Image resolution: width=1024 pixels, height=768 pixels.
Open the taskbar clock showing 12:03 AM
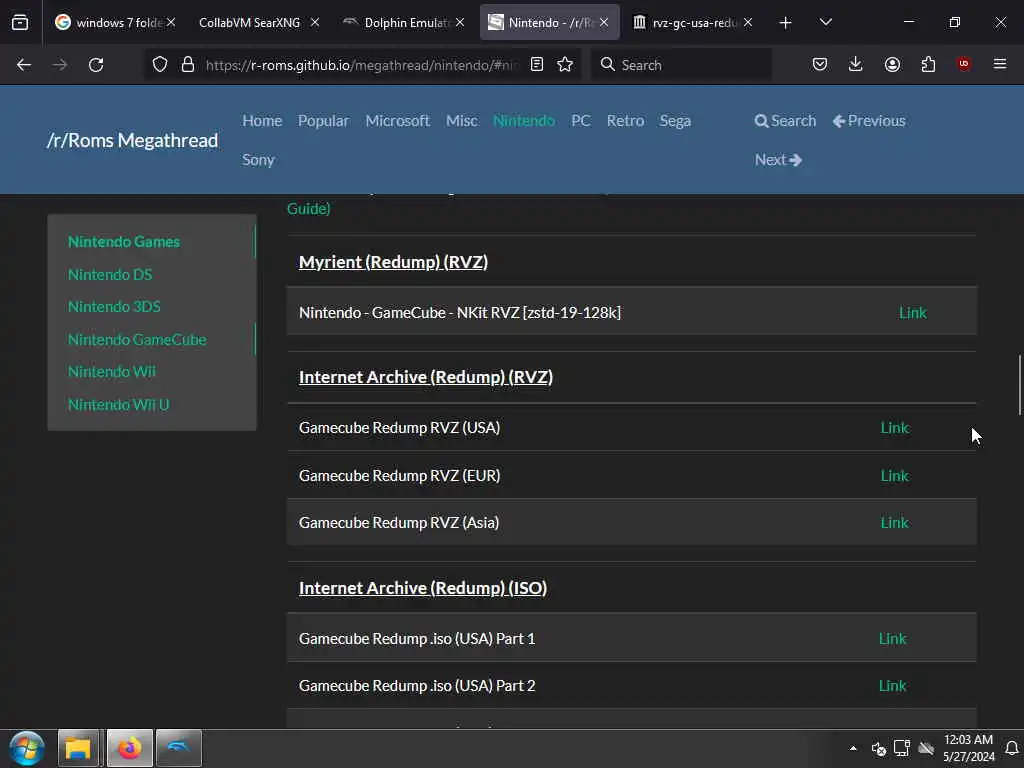point(968,748)
